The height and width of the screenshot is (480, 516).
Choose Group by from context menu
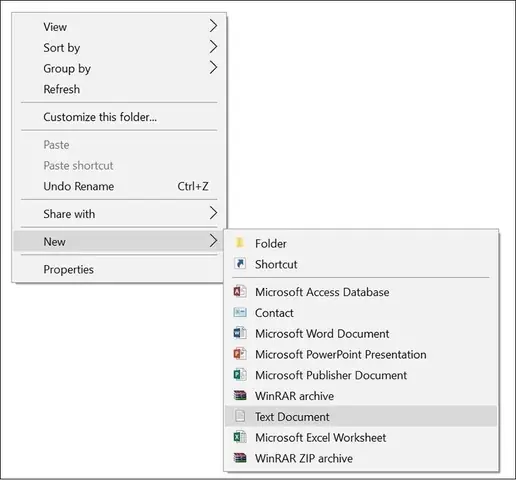(x=119, y=68)
